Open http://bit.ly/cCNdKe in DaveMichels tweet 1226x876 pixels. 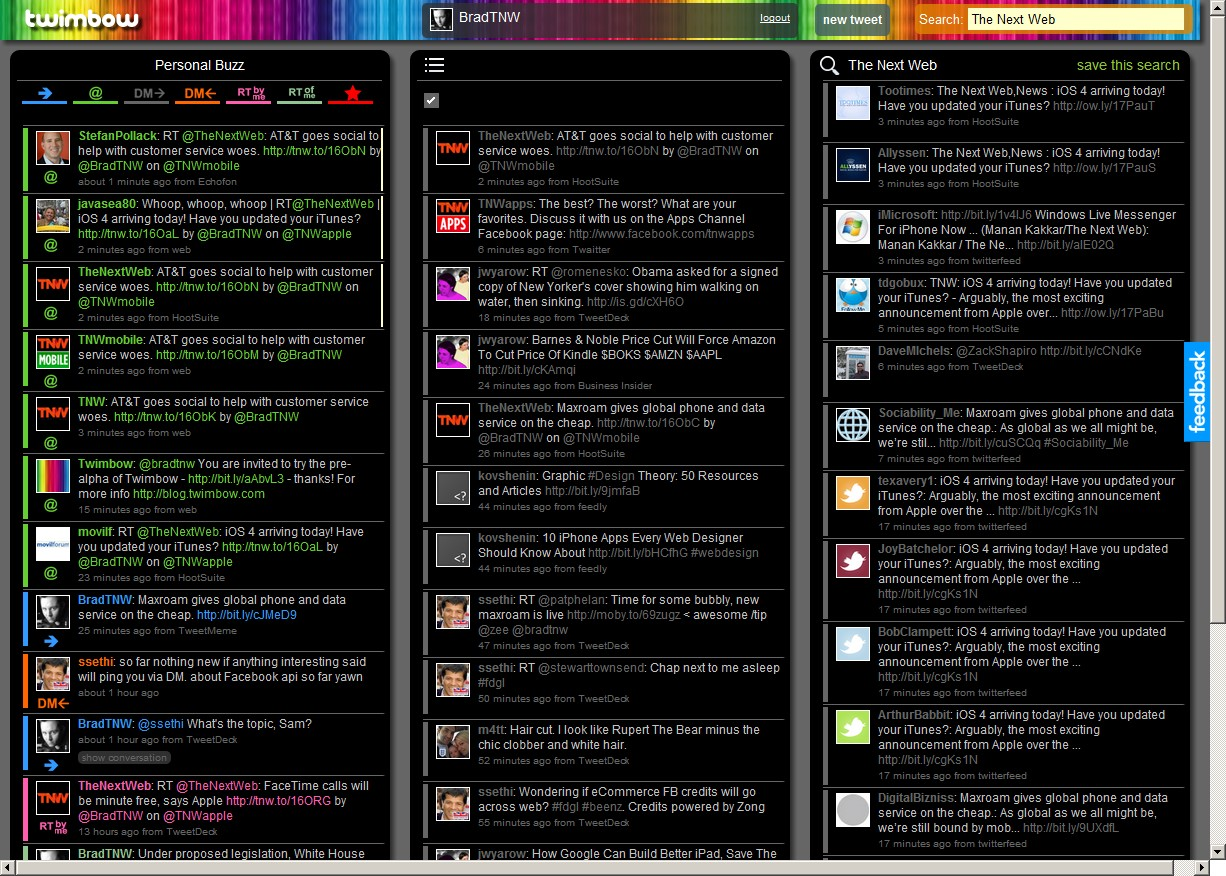click(1090, 351)
